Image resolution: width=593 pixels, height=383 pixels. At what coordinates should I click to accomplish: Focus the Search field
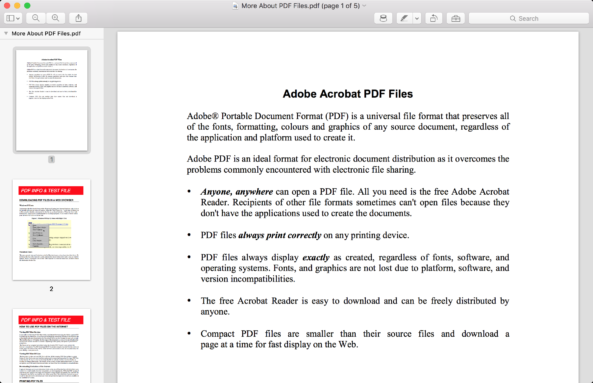click(x=529, y=18)
